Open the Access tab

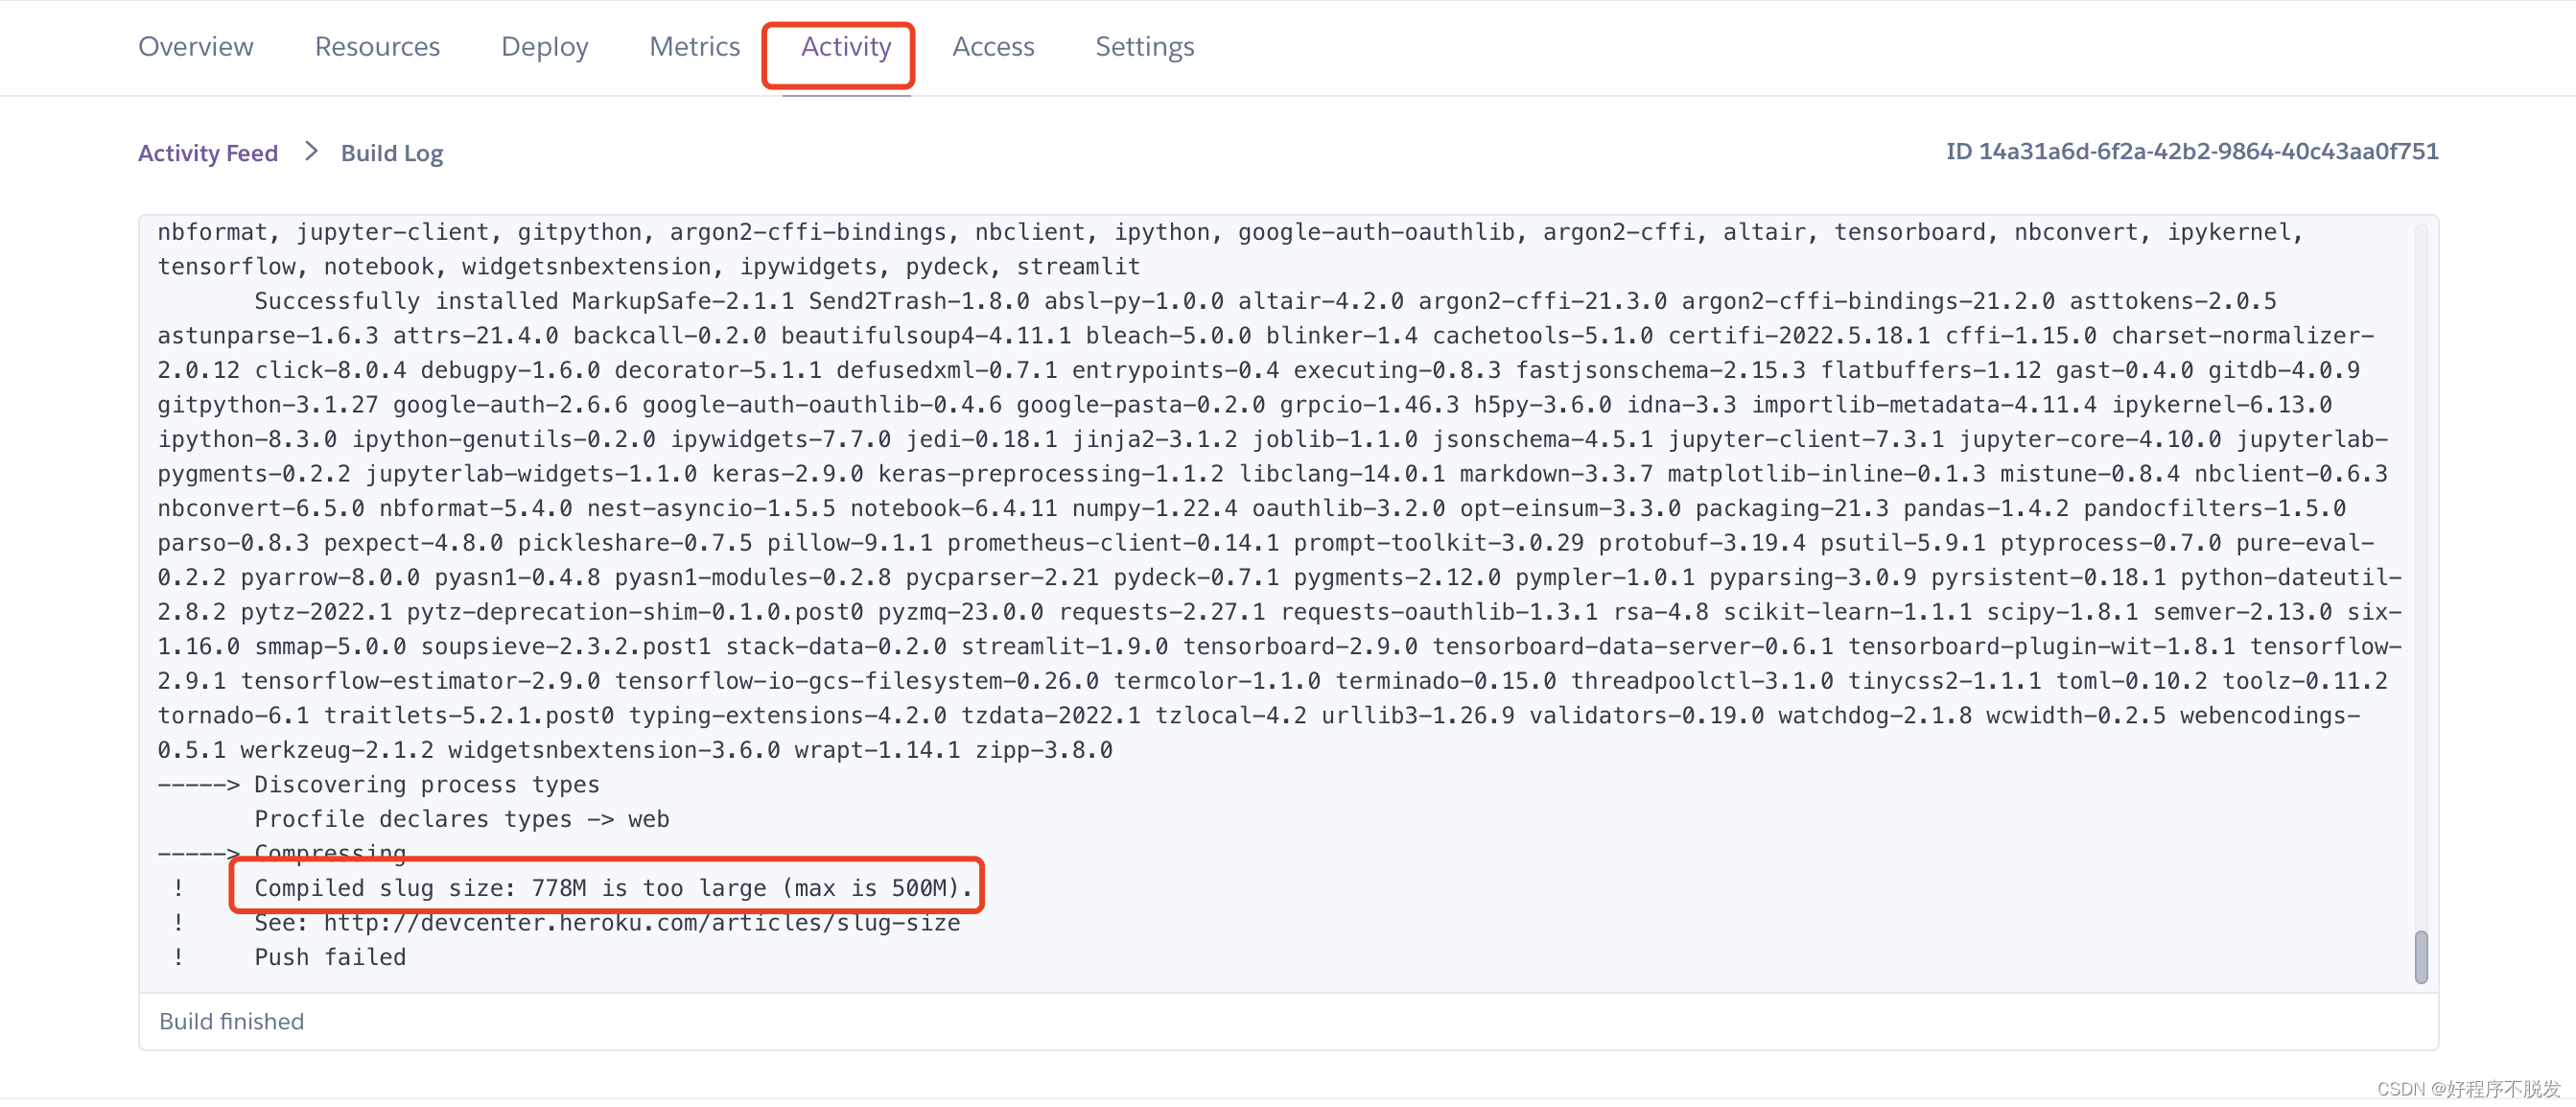pos(993,47)
